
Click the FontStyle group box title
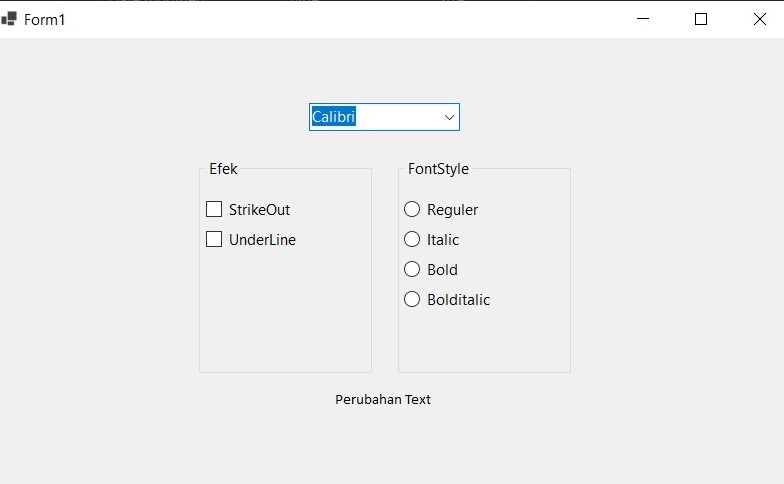[438, 169]
